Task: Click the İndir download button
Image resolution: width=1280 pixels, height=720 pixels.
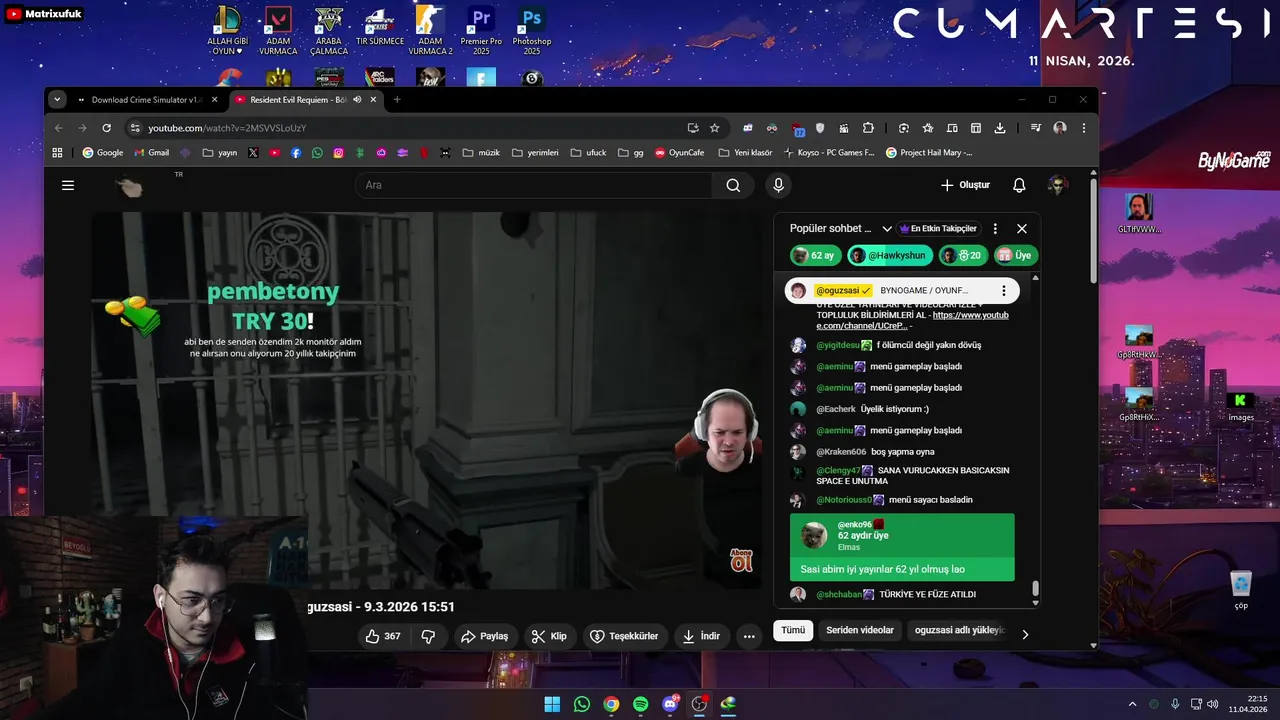Action: [x=701, y=636]
